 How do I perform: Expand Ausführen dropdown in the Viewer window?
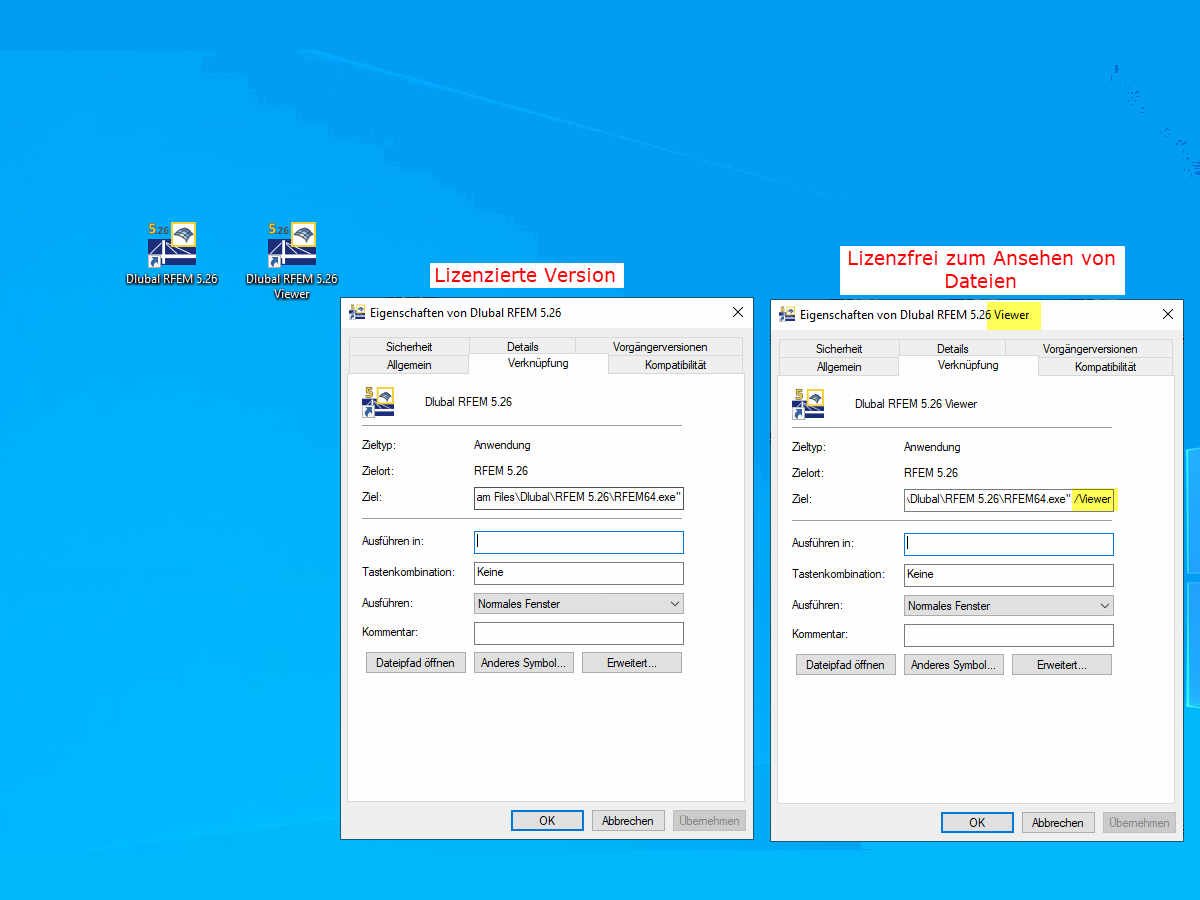pos(1009,606)
